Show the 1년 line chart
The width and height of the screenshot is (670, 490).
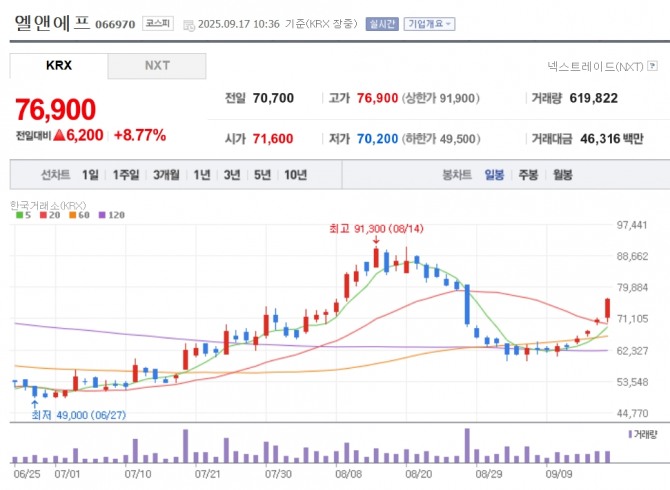[x=202, y=174]
